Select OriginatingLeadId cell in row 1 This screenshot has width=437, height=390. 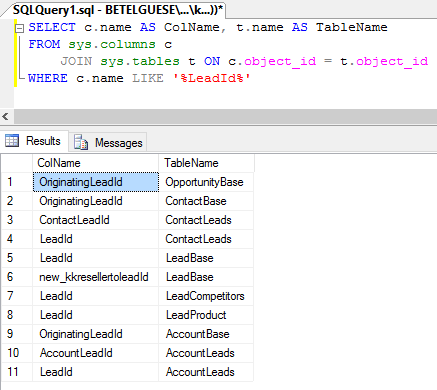(96, 182)
